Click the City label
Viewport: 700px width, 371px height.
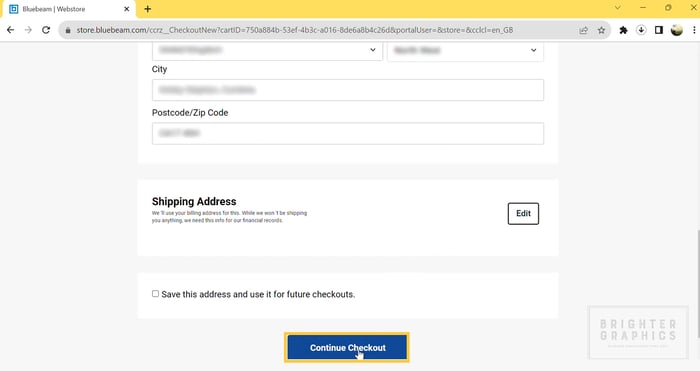tap(159, 69)
